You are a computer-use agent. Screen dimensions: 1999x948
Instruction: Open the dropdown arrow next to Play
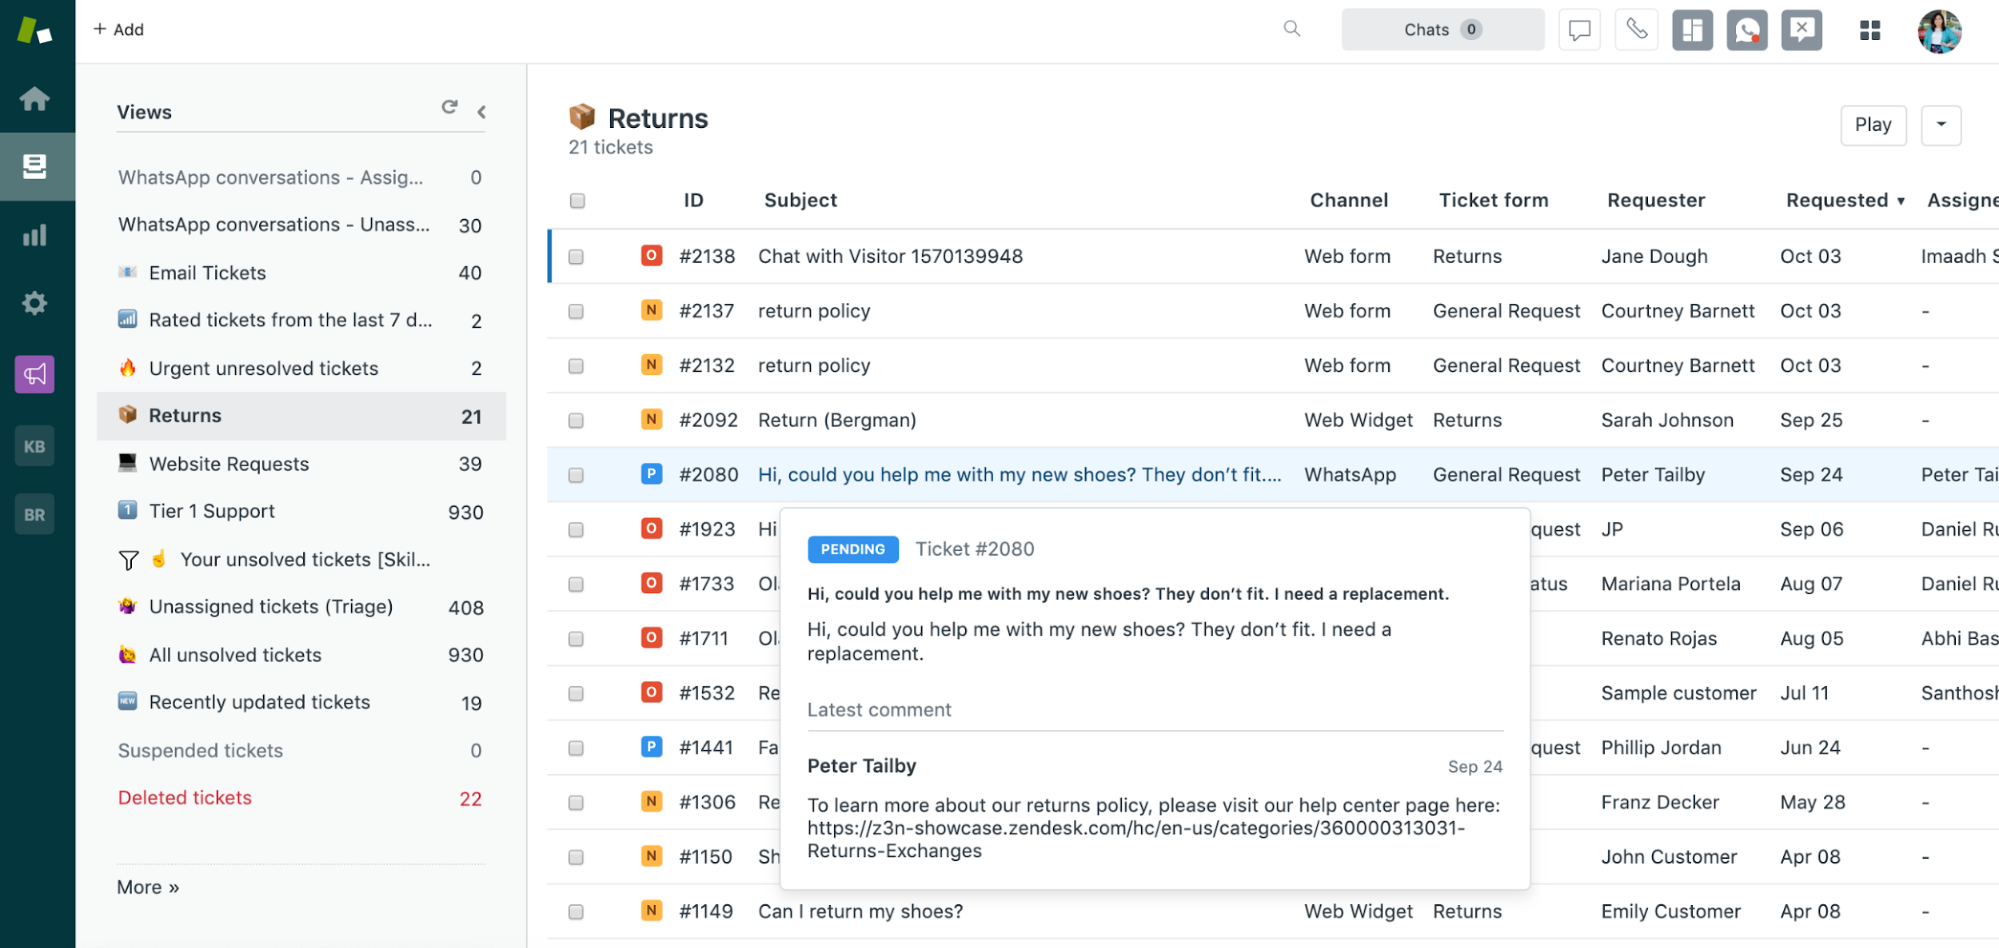tap(1940, 125)
